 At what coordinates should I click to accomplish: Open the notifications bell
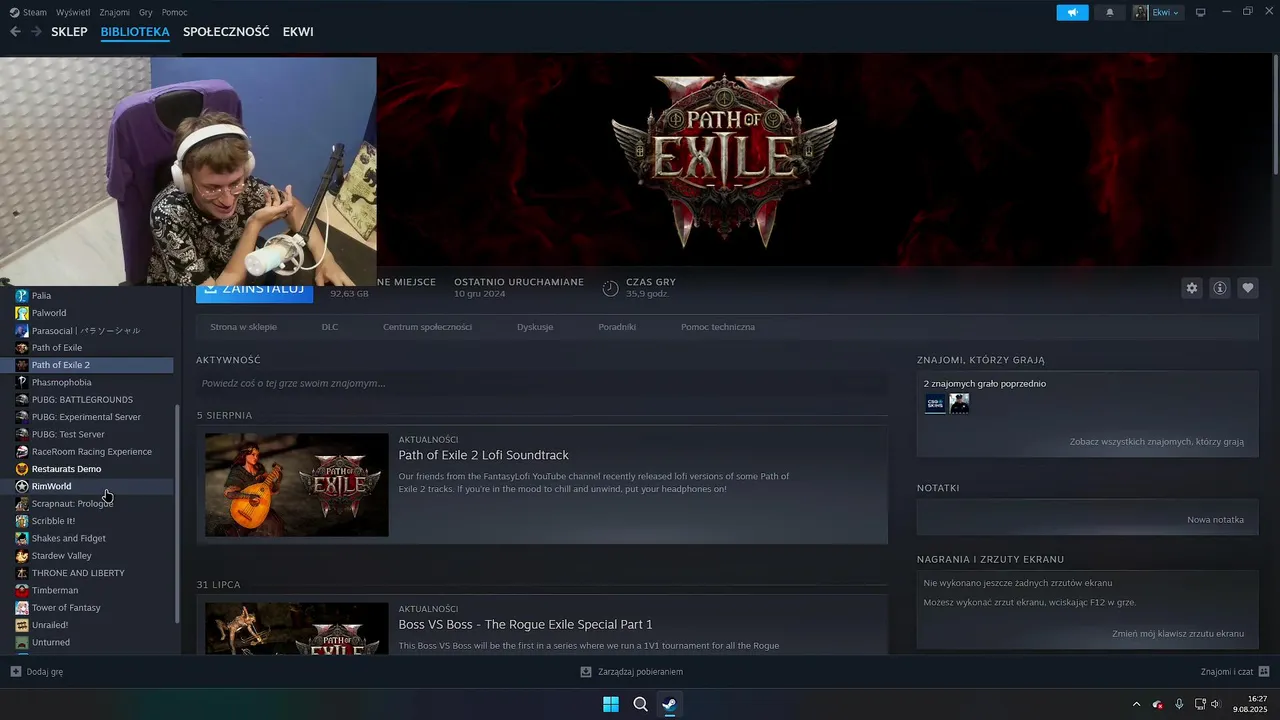1109,13
